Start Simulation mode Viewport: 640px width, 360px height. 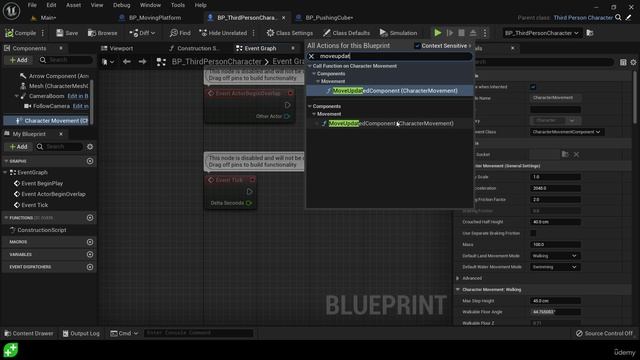tap(398, 33)
